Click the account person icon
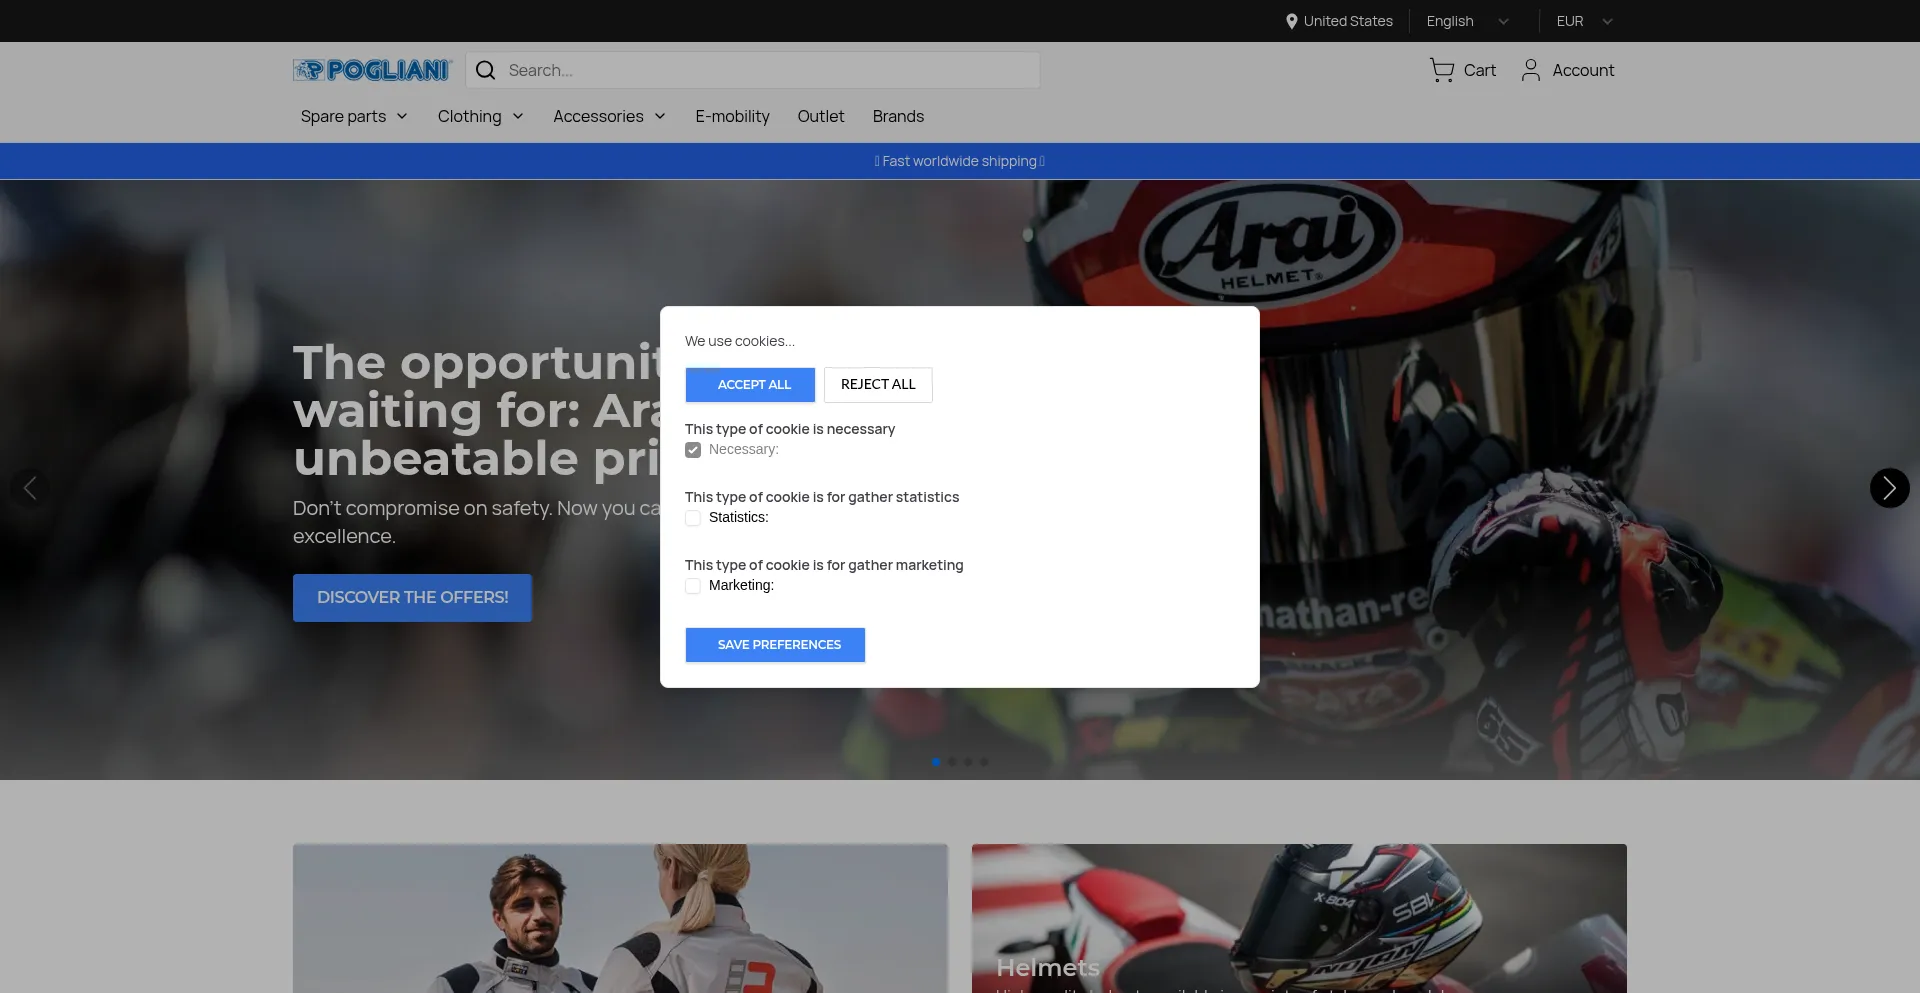1920x993 pixels. 1531,70
